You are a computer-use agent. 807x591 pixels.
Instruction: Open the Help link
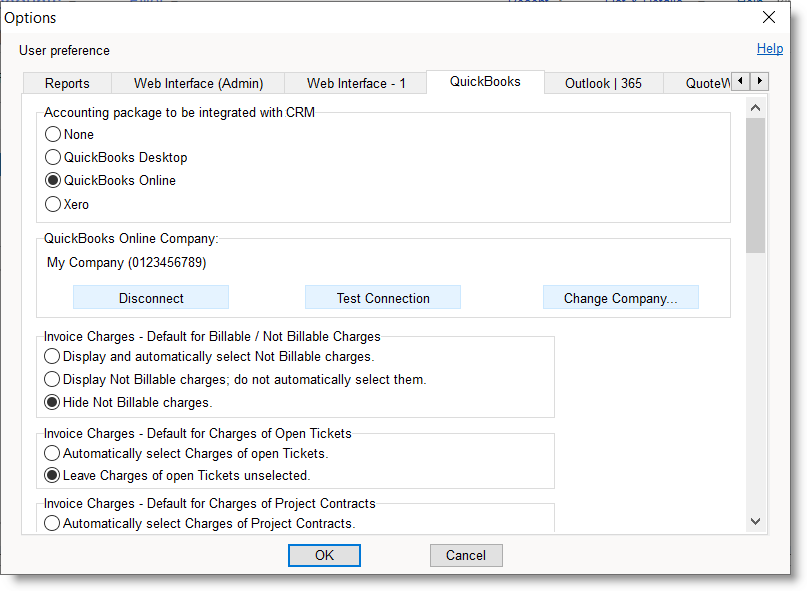769,48
